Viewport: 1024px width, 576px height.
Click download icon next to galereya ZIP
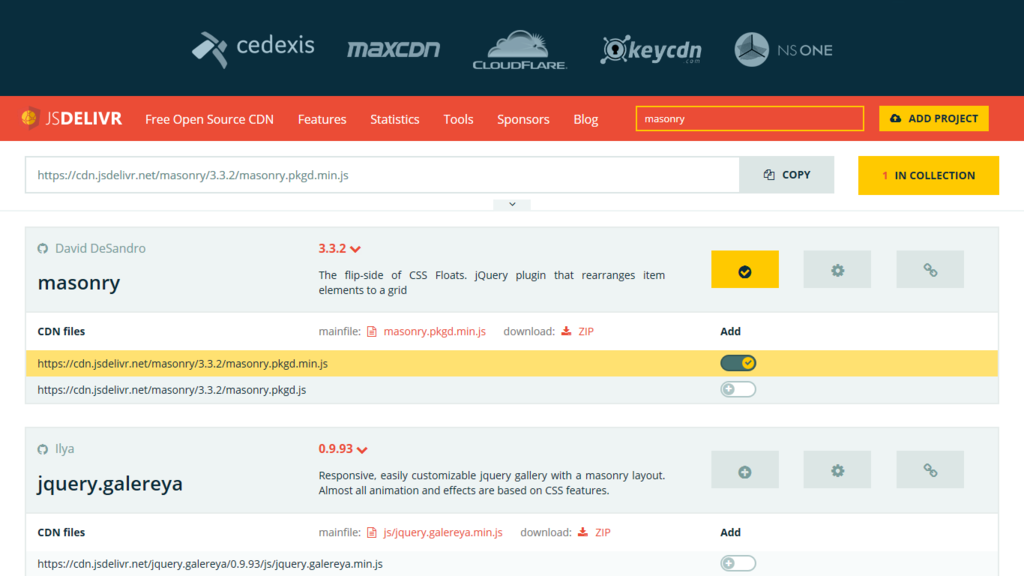pos(583,532)
